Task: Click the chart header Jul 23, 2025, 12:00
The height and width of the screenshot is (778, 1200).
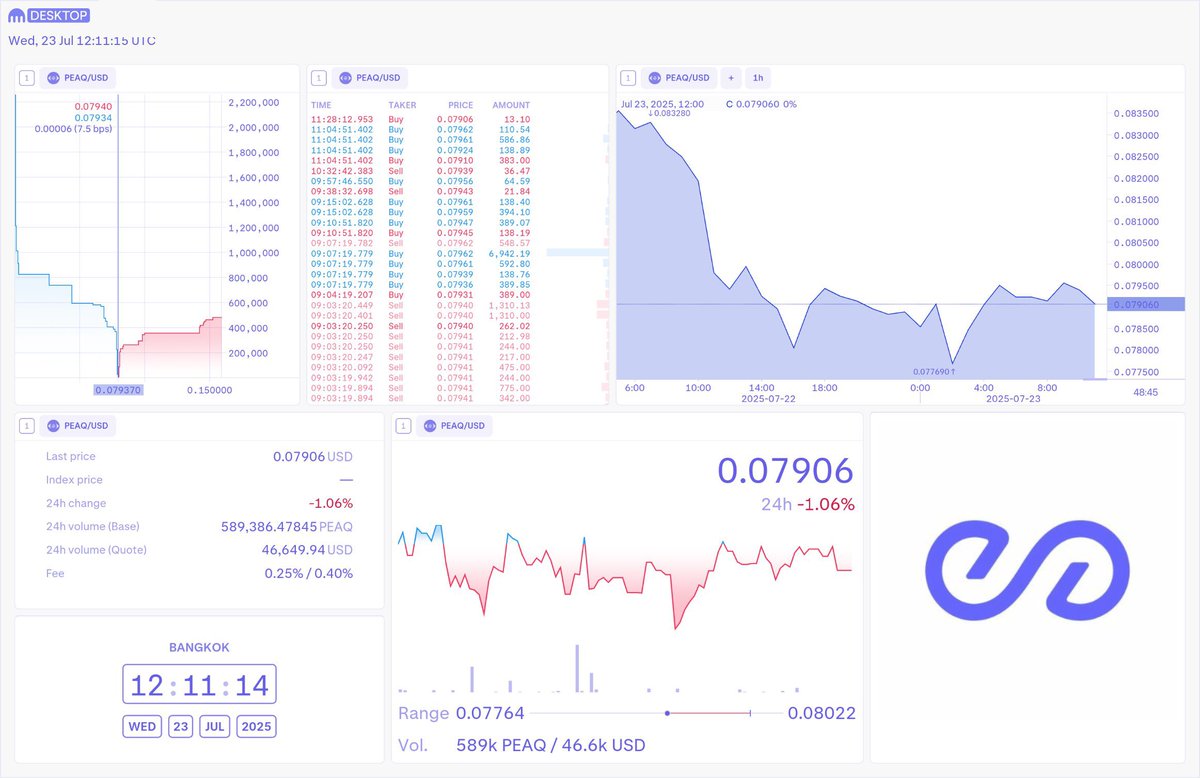Action: (662, 104)
